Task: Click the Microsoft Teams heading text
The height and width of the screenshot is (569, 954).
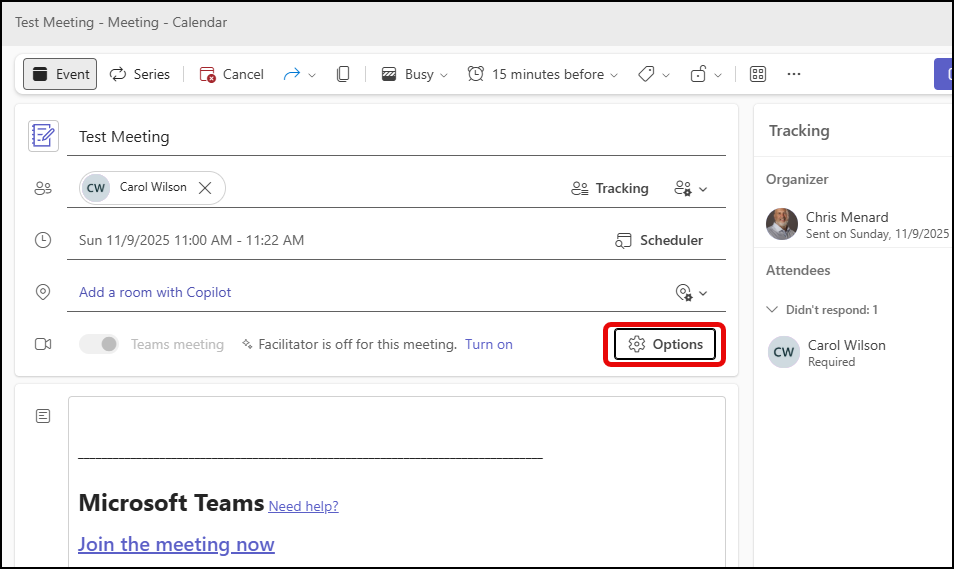Action: coord(172,503)
